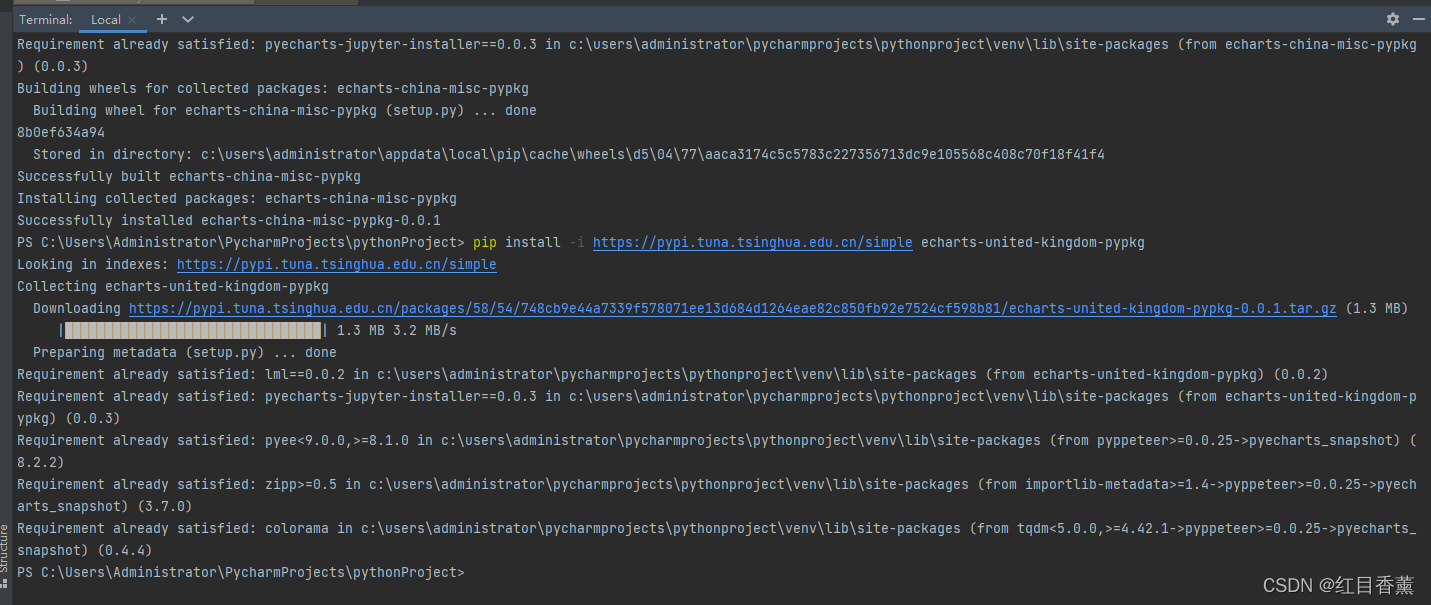
Task: Click the Building wheel for echarts-china-misc-pypkg line
Action: click(x=285, y=111)
